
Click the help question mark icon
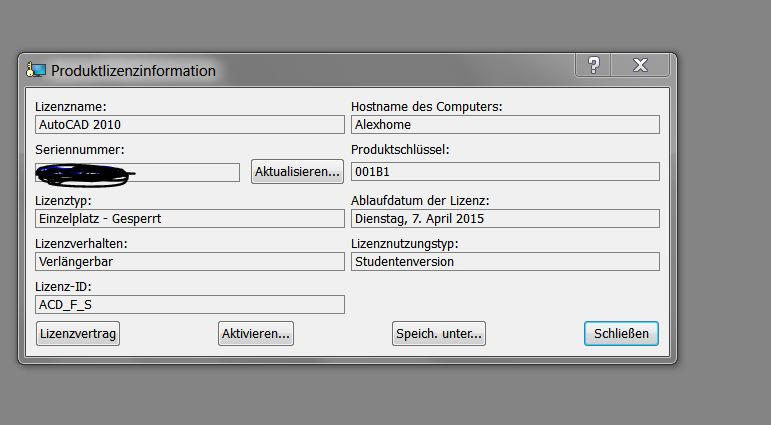593,65
